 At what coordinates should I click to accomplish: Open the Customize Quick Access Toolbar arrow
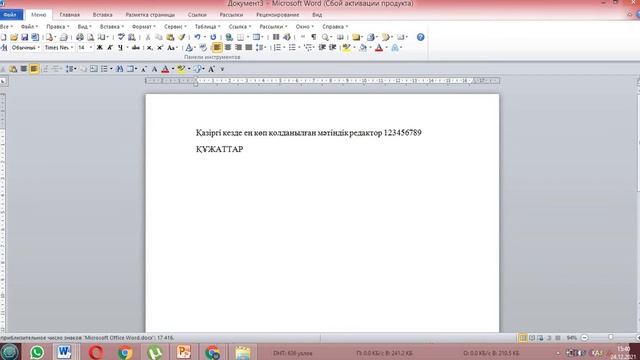pyautogui.click(x=222, y=69)
